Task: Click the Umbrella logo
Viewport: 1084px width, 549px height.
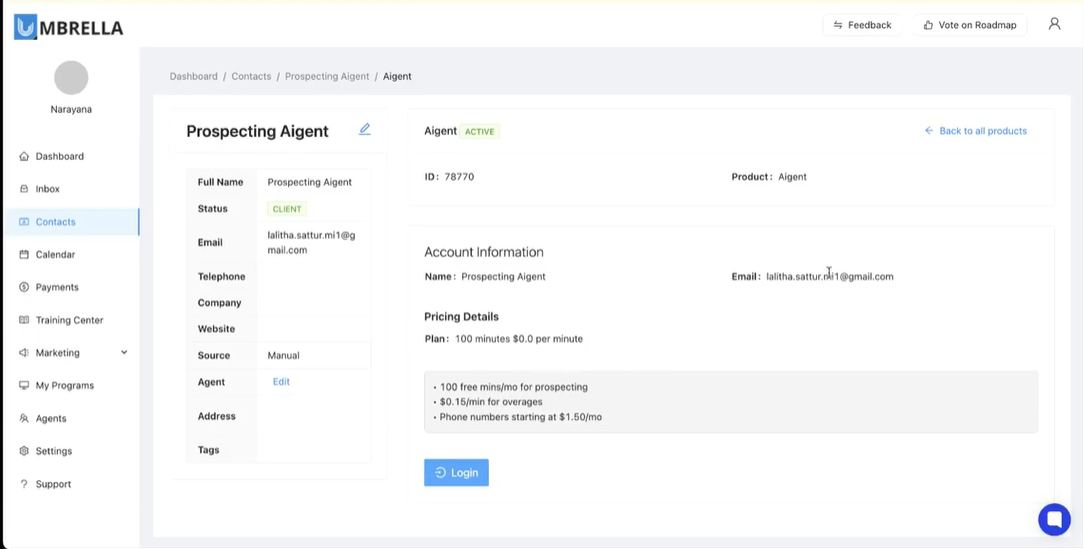Action: 68,27
